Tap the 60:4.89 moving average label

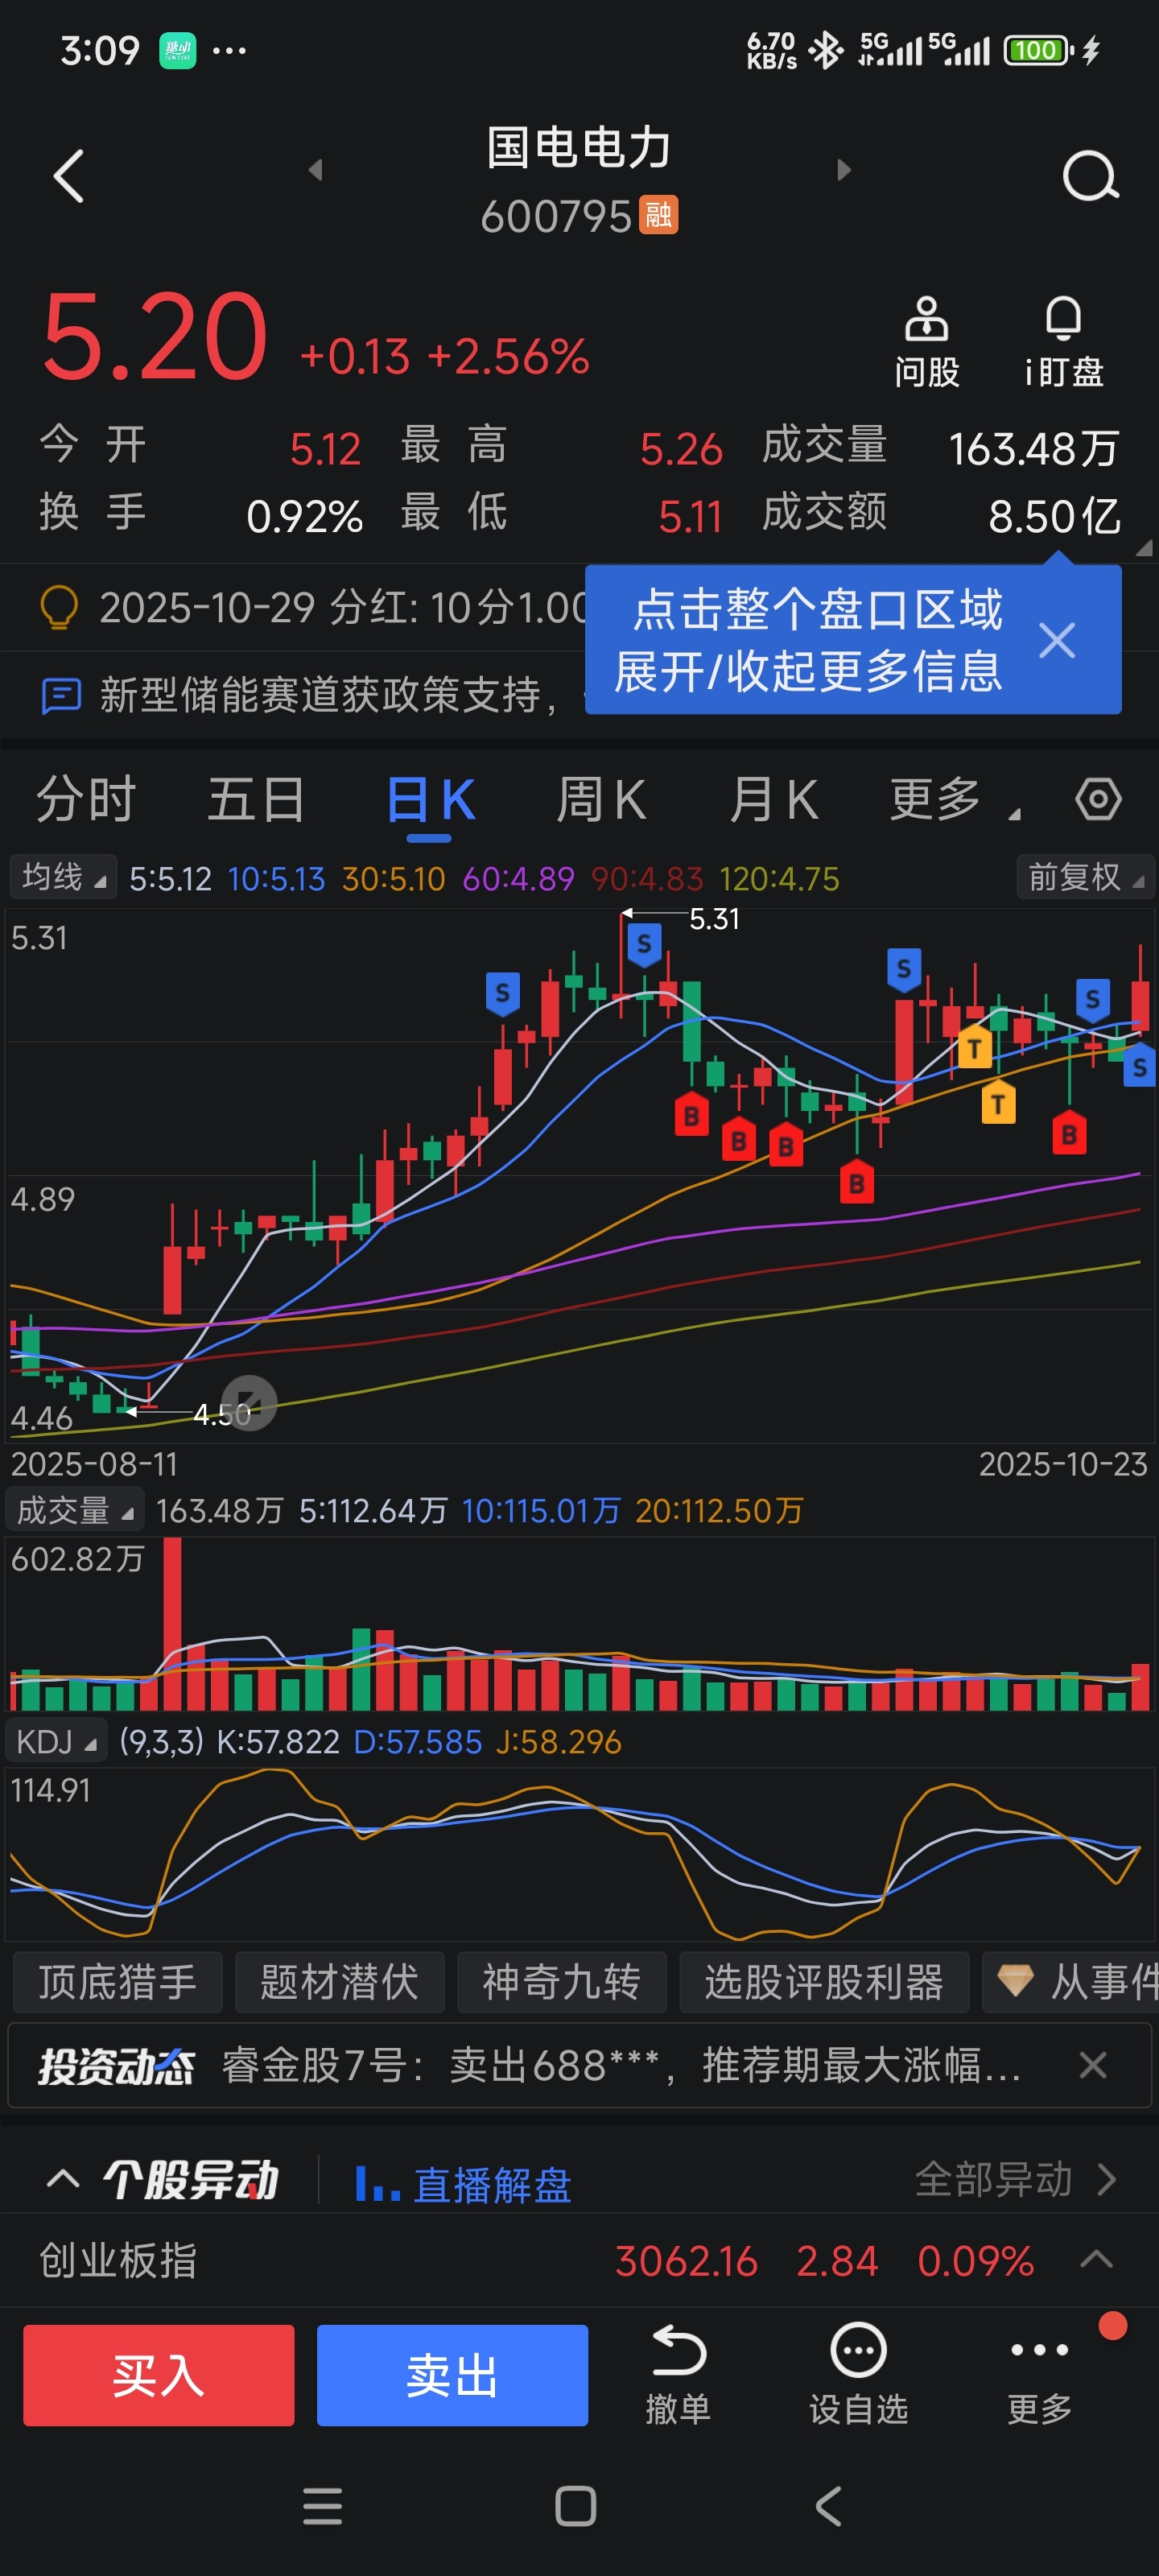click(518, 878)
